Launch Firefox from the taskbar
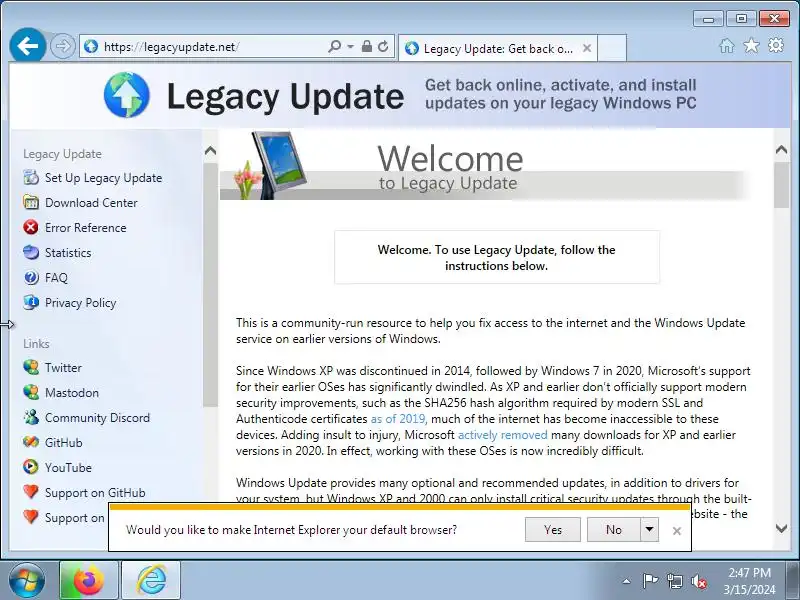The width and height of the screenshot is (800, 600). [x=89, y=581]
